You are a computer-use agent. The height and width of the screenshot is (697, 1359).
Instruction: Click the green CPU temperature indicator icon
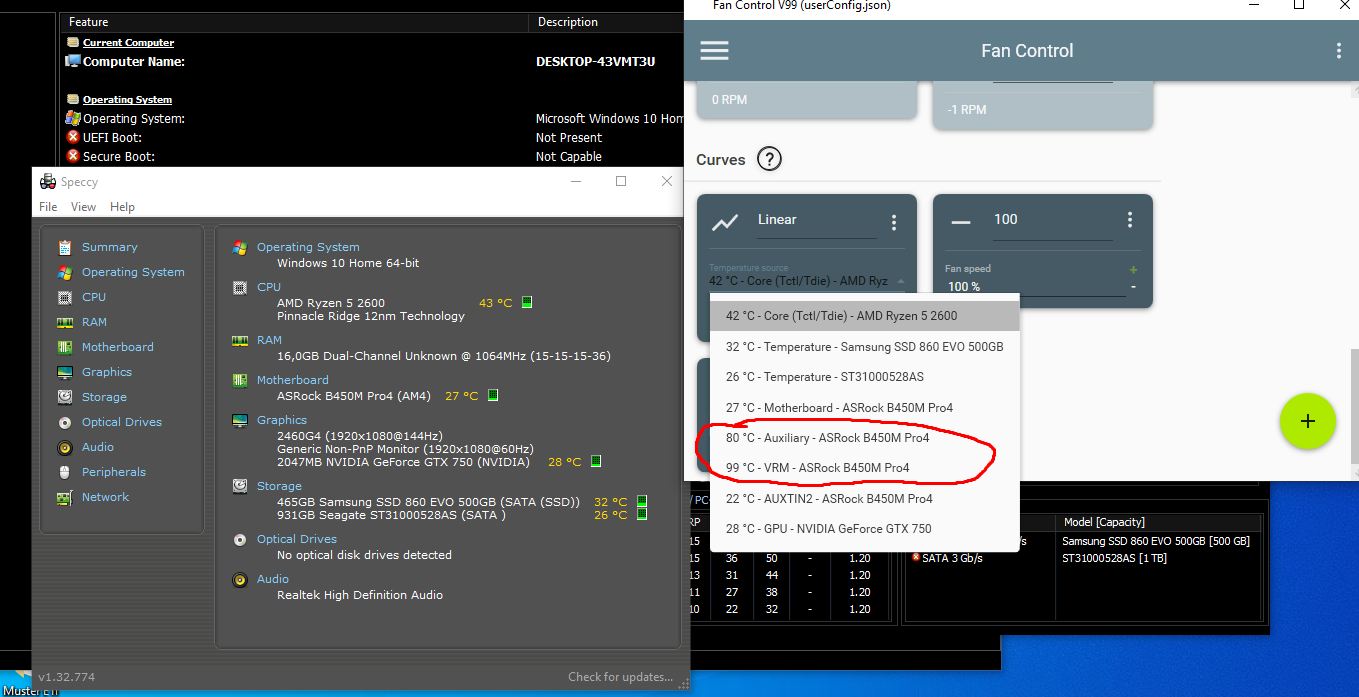(527, 302)
